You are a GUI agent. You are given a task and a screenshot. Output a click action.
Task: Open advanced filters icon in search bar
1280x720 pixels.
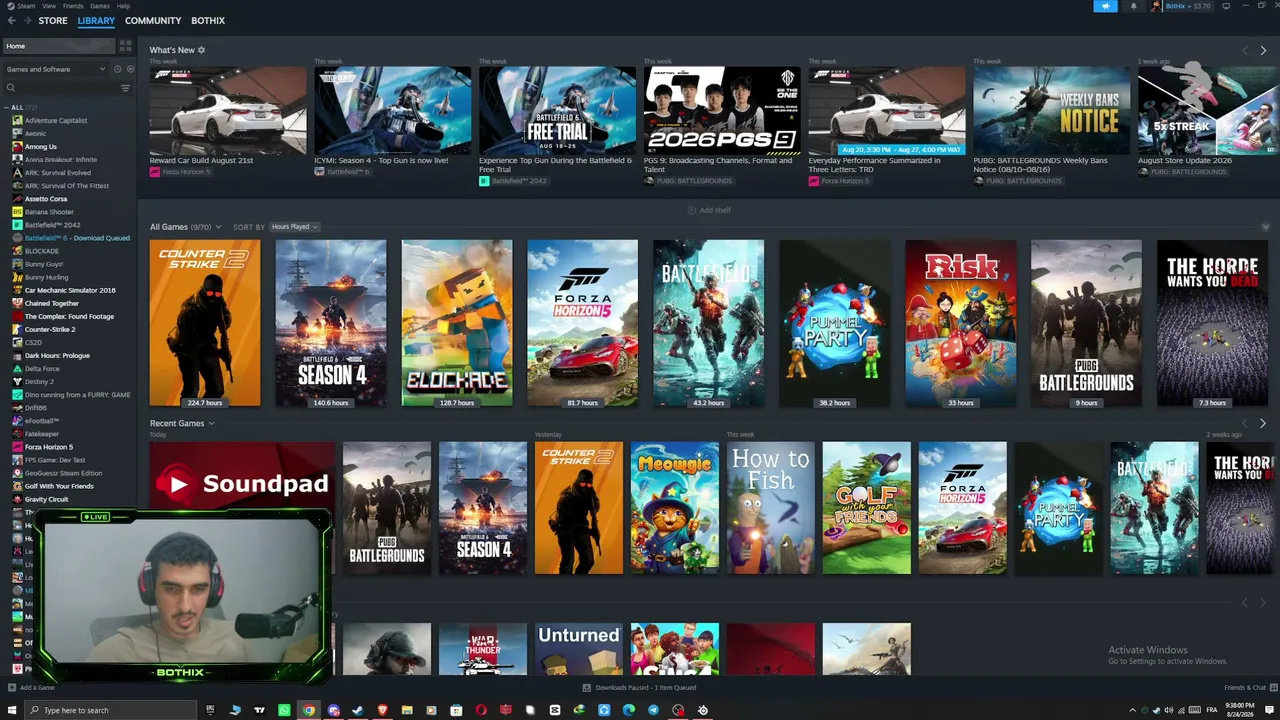pyautogui.click(x=125, y=88)
